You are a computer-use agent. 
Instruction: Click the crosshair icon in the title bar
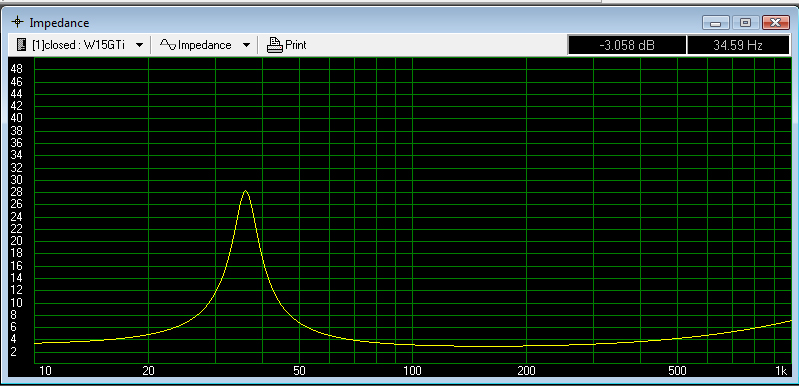click(x=18, y=22)
